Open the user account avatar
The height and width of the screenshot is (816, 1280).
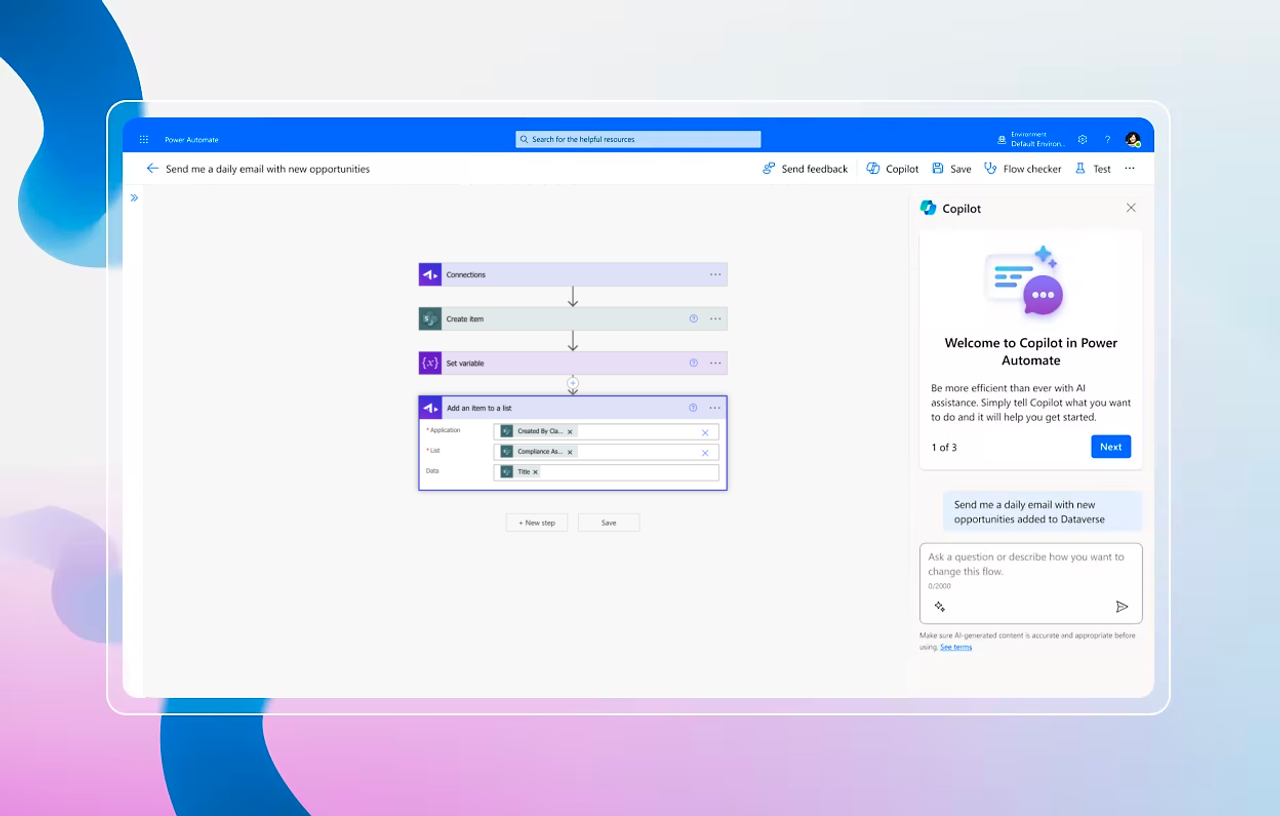tap(1133, 139)
